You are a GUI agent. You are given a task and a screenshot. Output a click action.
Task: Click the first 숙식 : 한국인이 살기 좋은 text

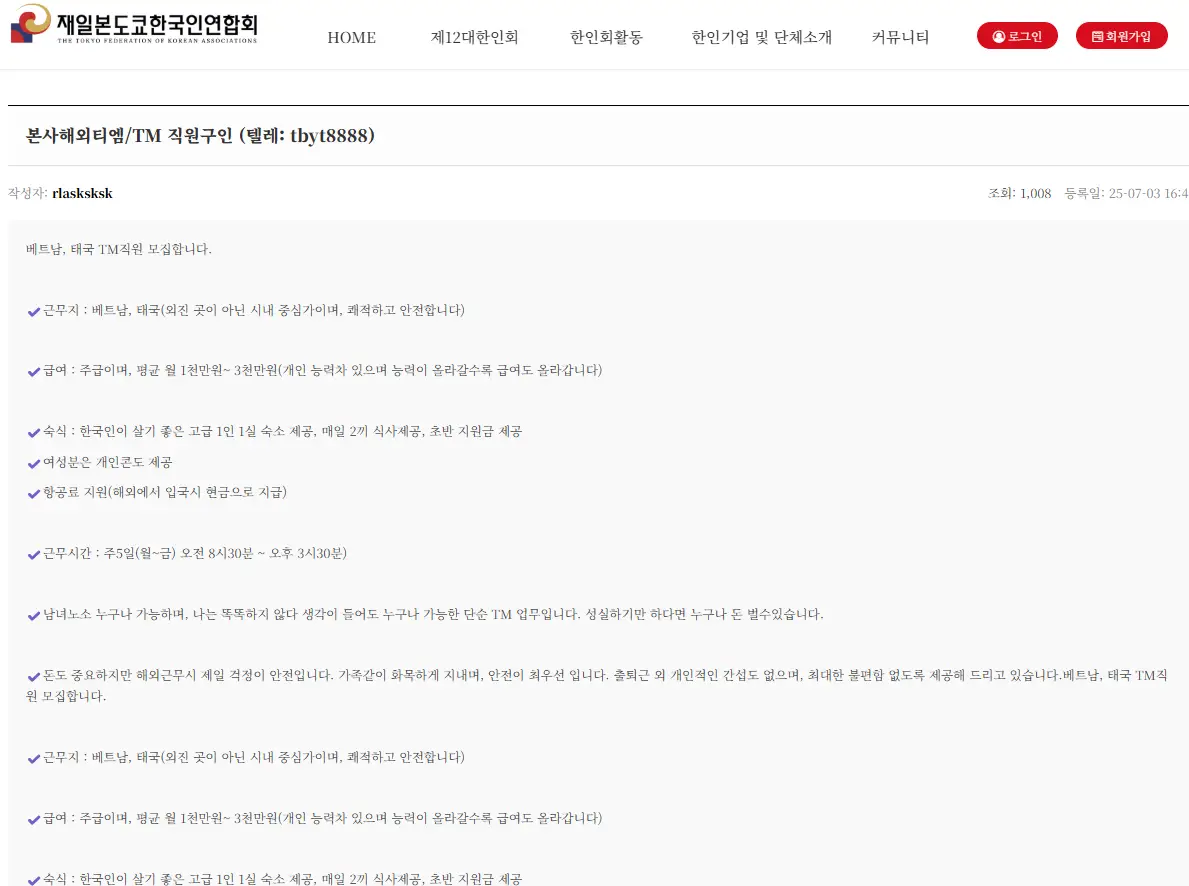point(282,431)
